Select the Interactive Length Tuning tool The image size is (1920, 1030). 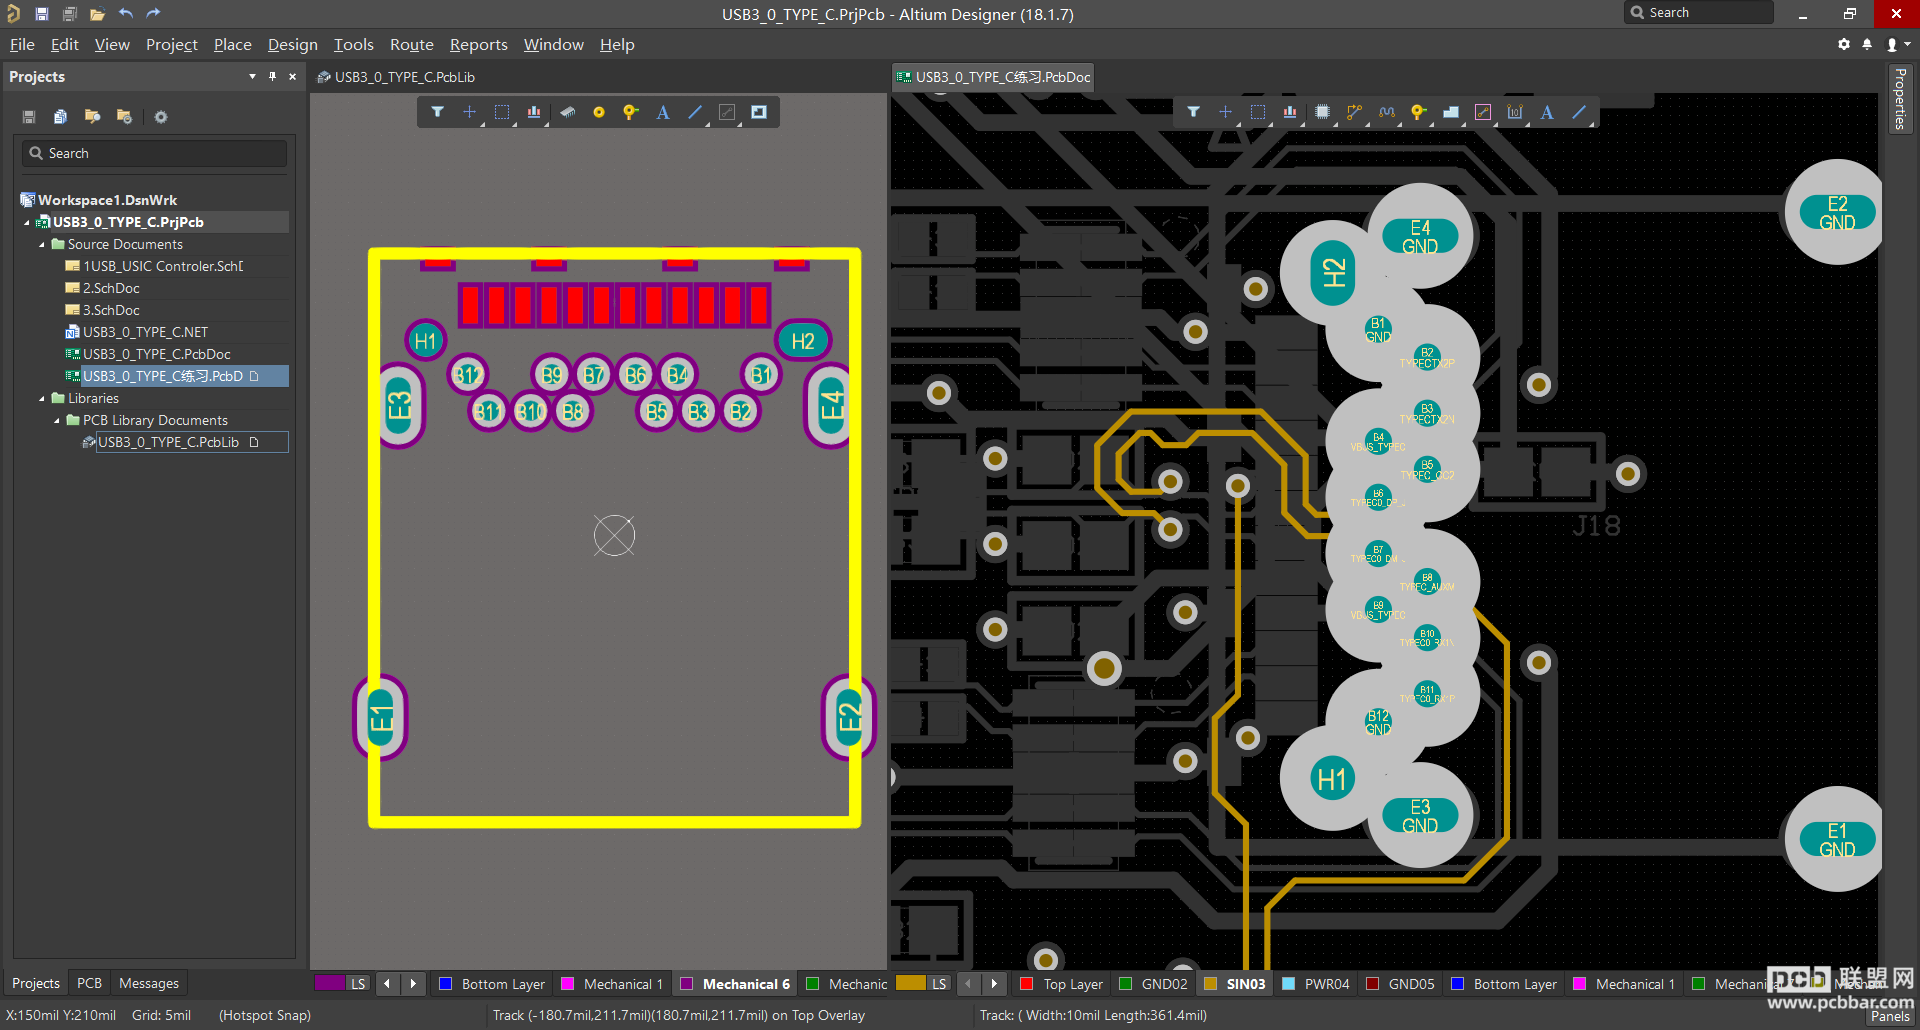click(1387, 112)
